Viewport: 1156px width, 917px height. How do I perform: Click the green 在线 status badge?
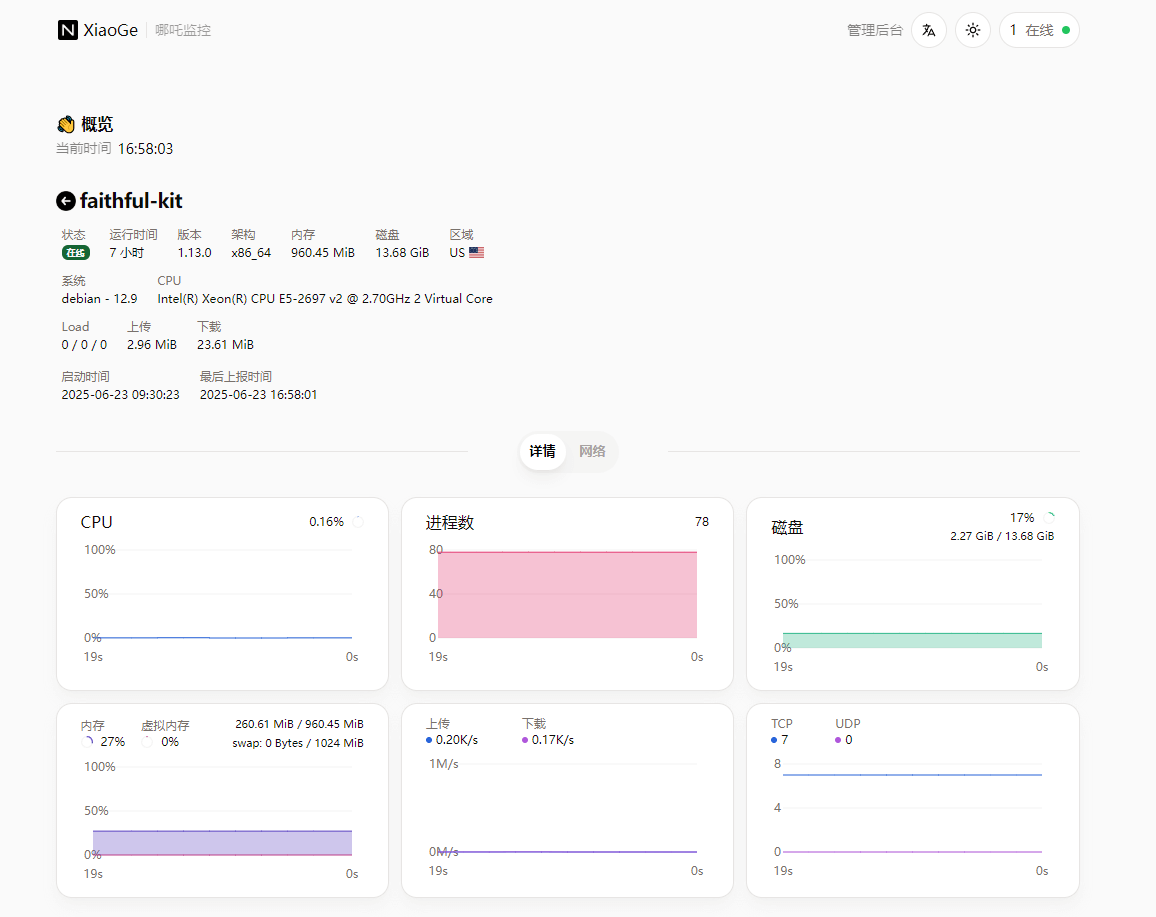click(76, 253)
